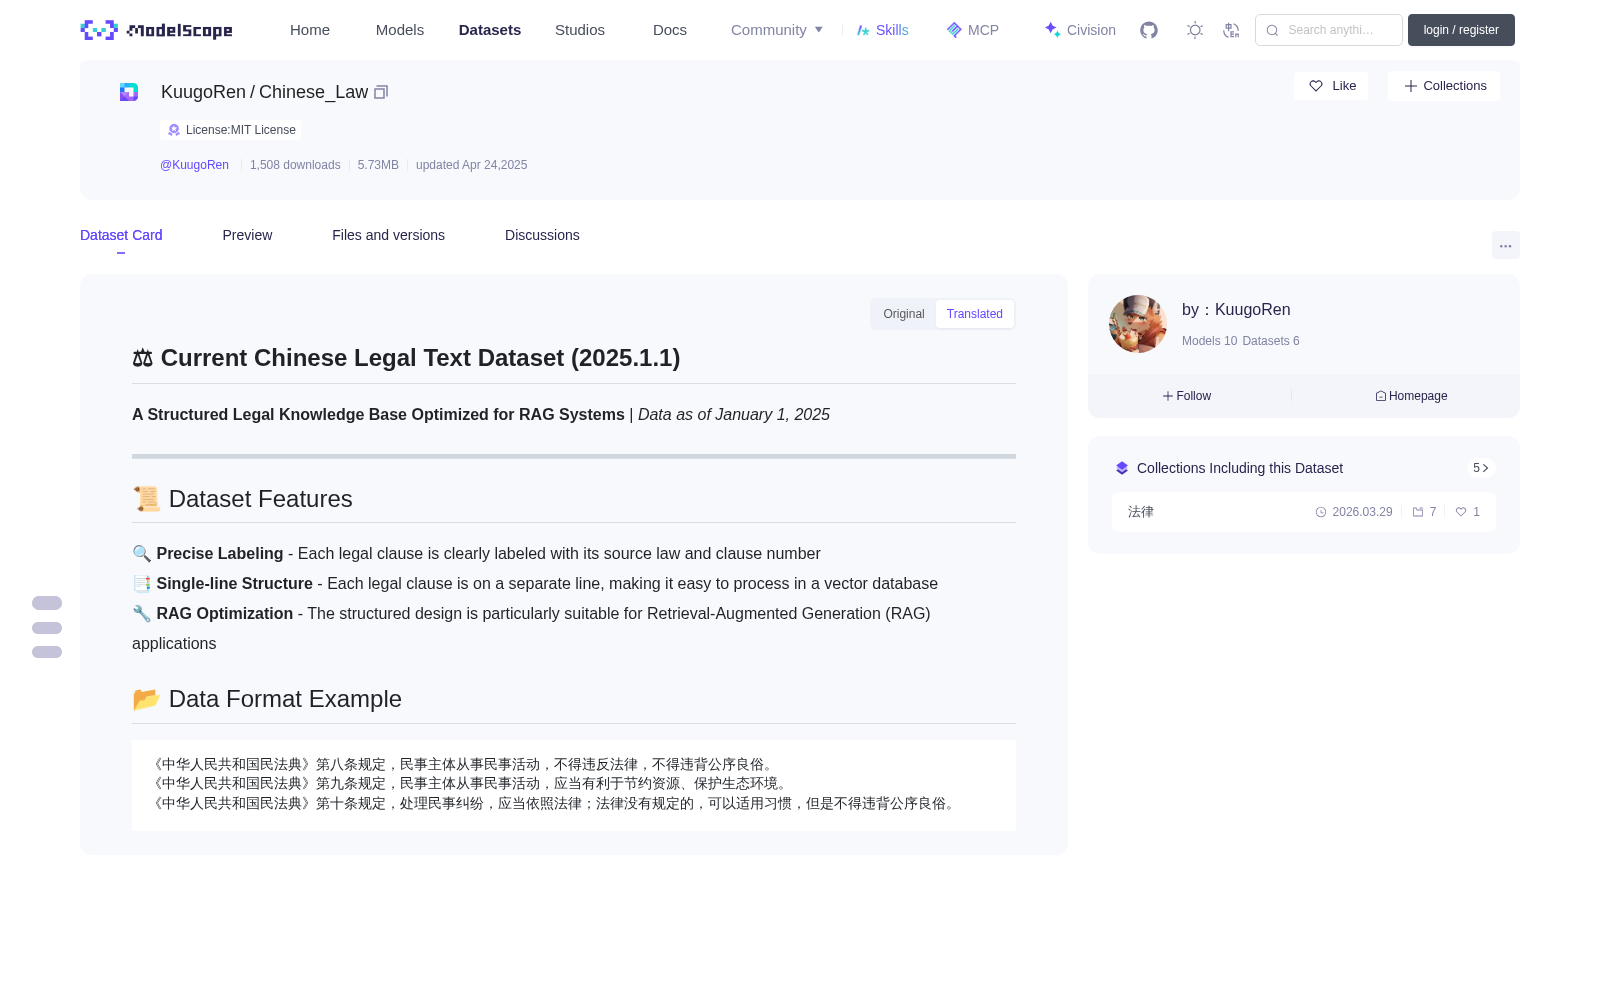Expand the collections count 5 chevron
This screenshot has width=1600, height=1000.
click(x=1481, y=468)
